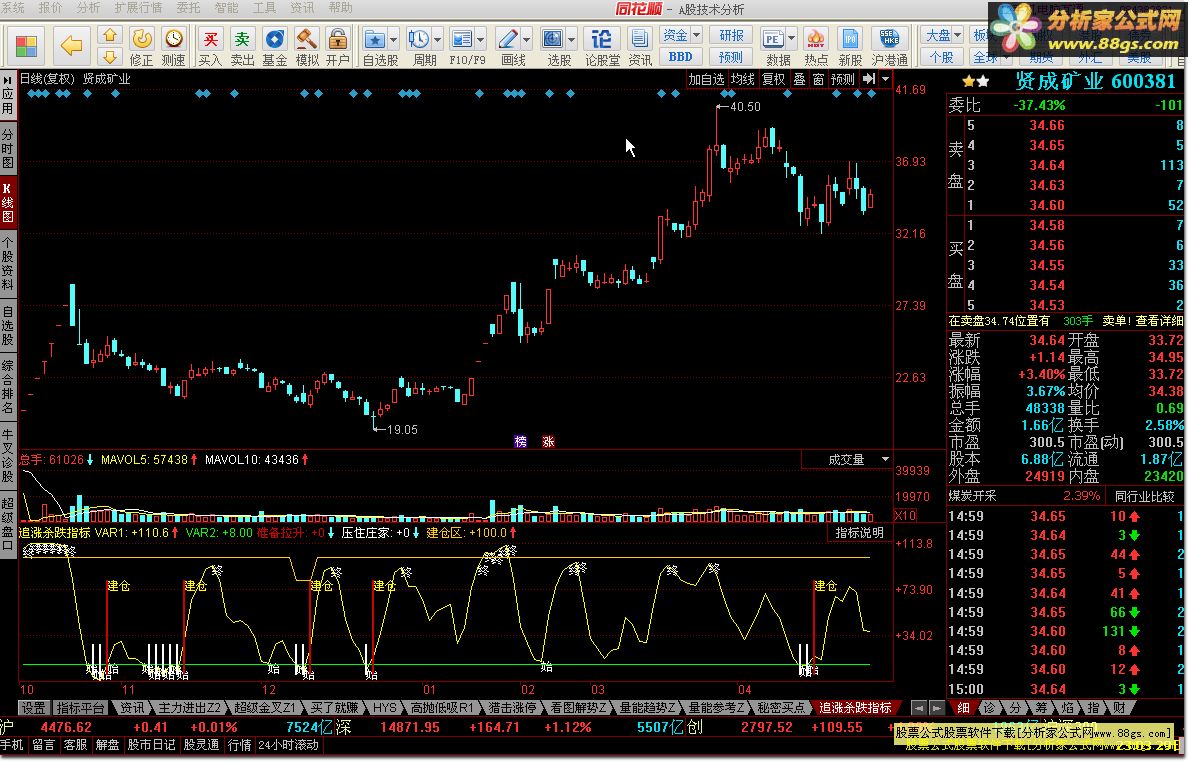
Task: Open the 资讯 news document icon
Action: pos(640,39)
